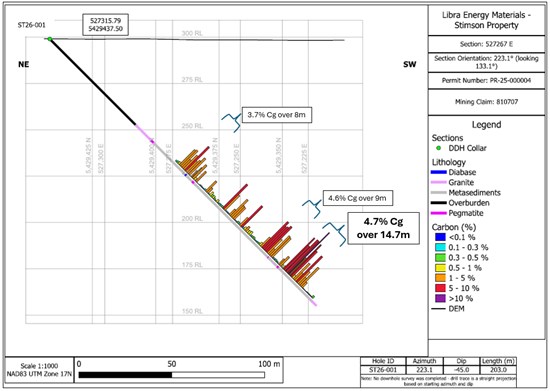This screenshot has height=391, width=550.
Task: Click the downhole survey note text
Action: (x=438, y=381)
